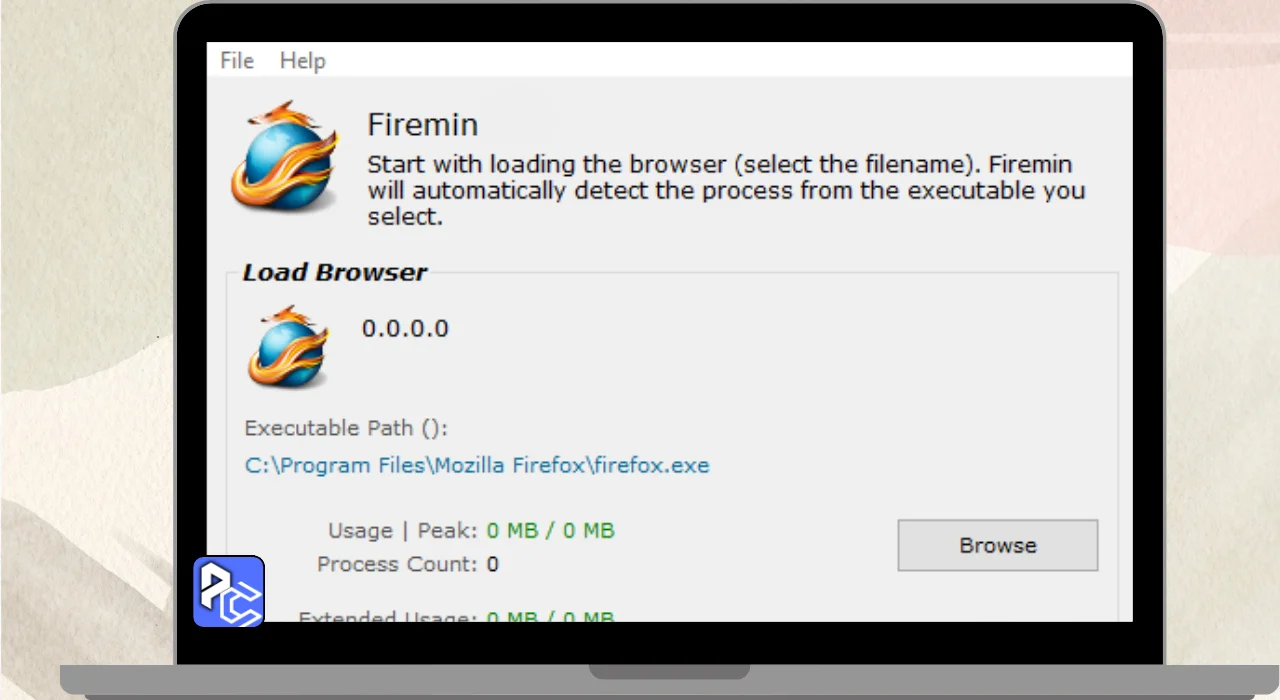Click the Process Count value 0
The width and height of the screenshot is (1280, 700).
[492, 564]
